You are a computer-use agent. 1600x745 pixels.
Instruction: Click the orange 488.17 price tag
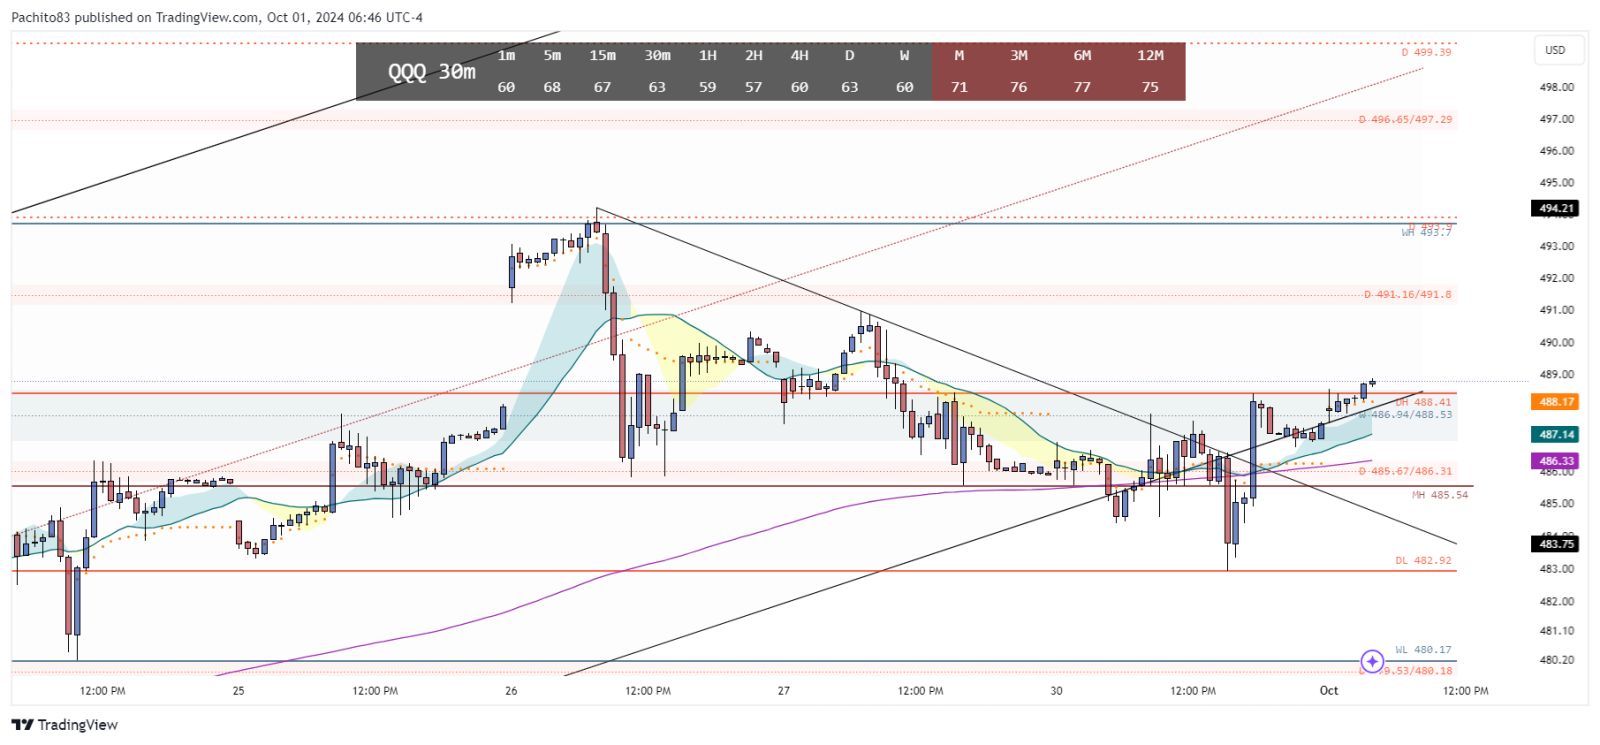[1555, 402]
